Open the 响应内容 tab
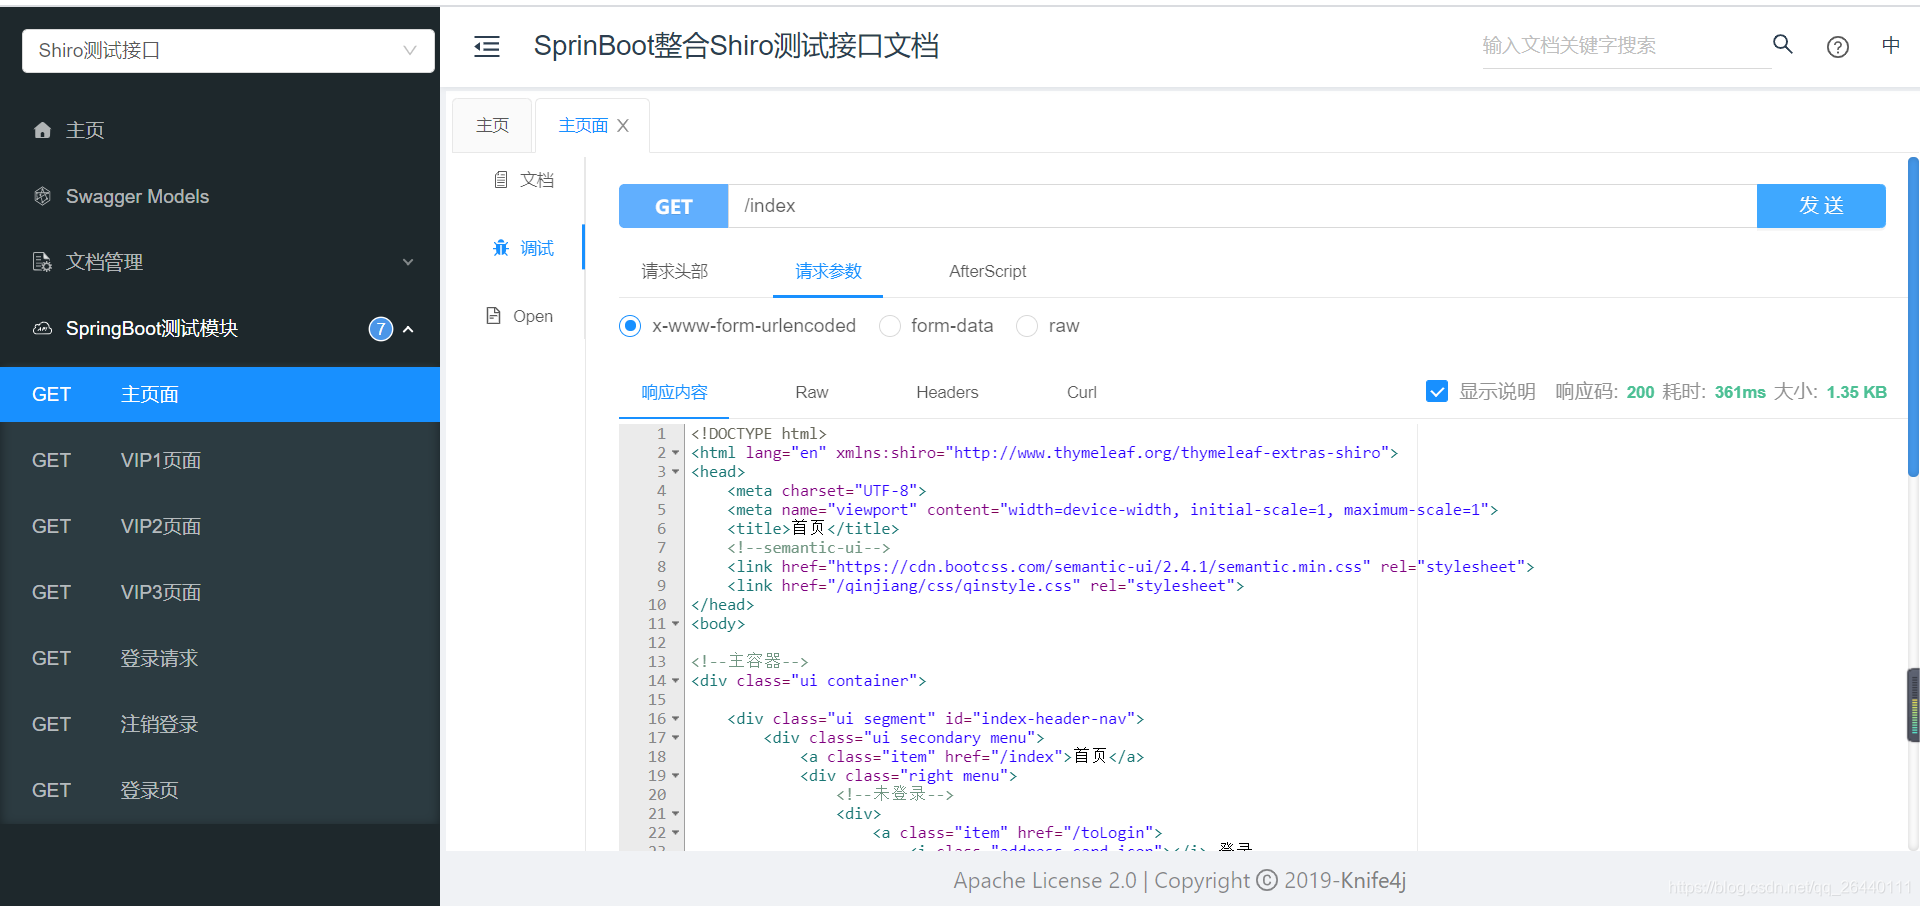 674,392
